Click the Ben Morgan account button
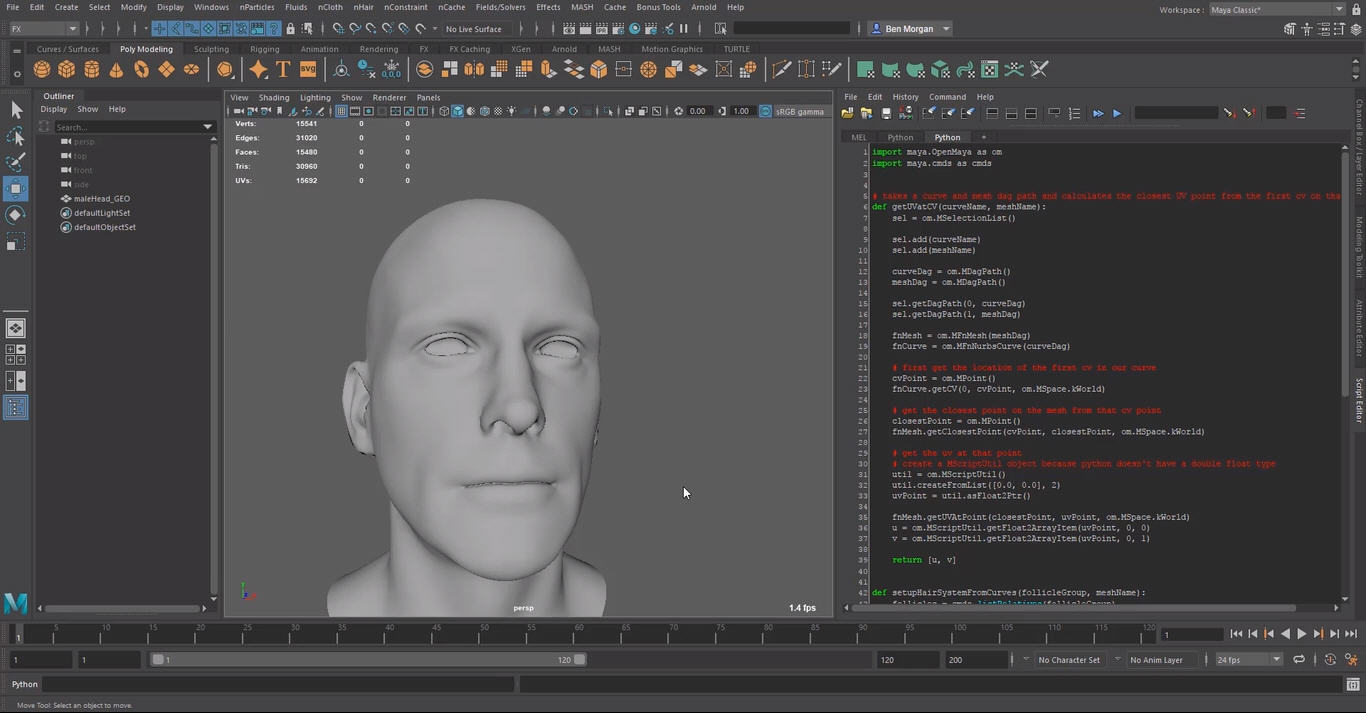This screenshot has height=713, width=1366. tap(909, 29)
